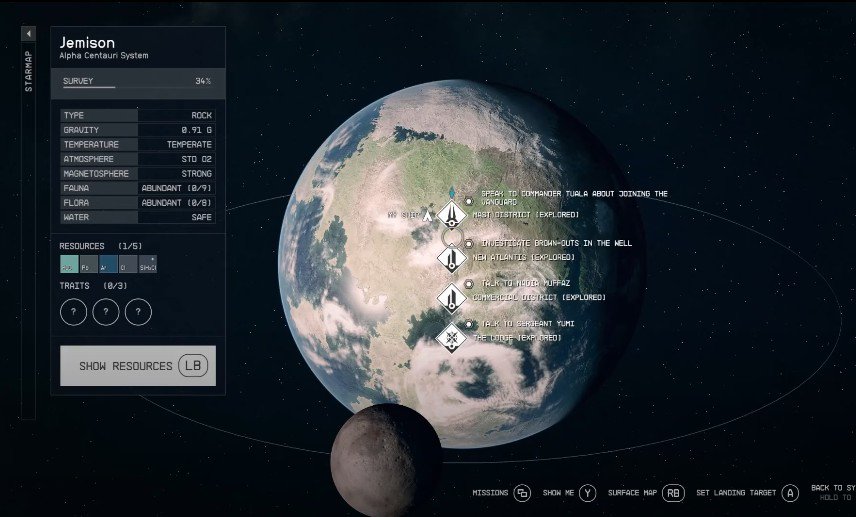Image resolution: width=856 pixels, height=517 pixels.
Task: Select the New Atlantis landing marker icon
Action: pyautogui.click(x=452, y=258)
